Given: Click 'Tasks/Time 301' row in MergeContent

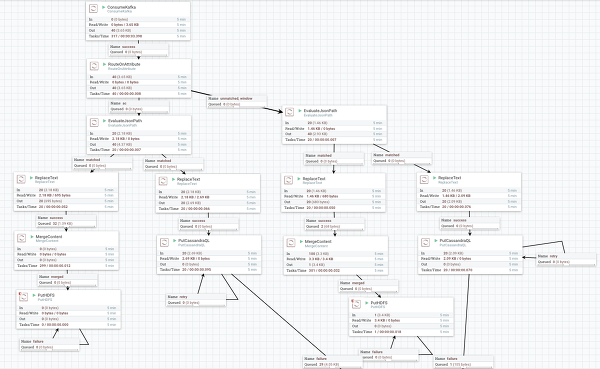Looking at the screenshot, I should point(336,271).
